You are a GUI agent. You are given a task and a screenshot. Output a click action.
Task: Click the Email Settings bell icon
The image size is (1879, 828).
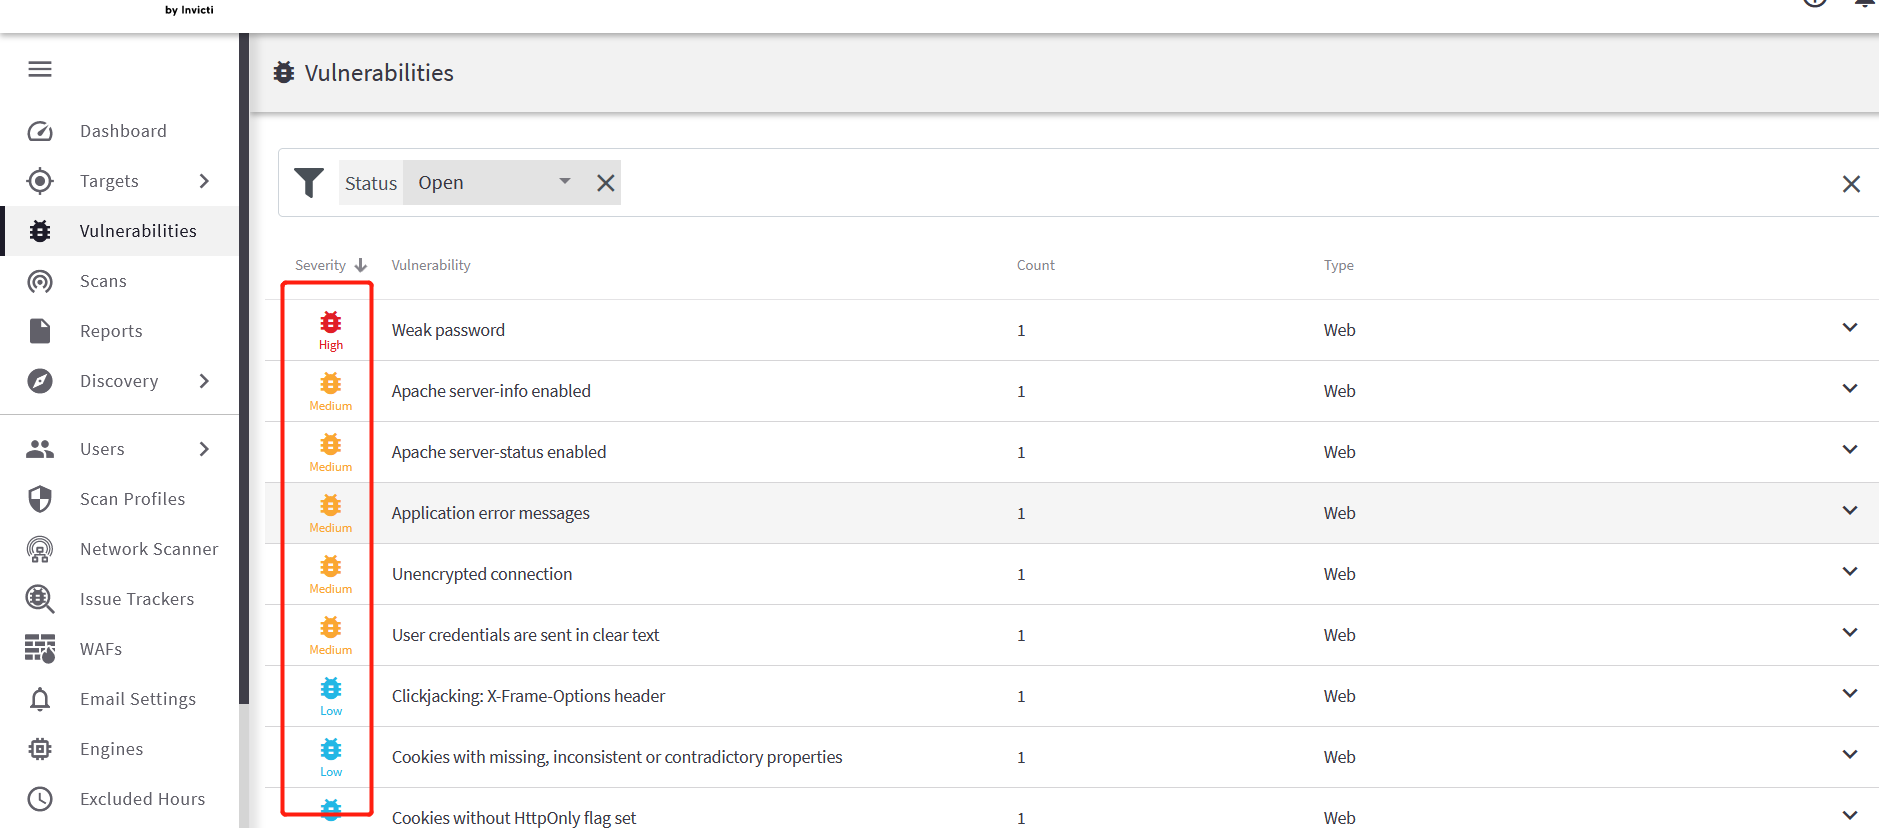pos(40,699)
